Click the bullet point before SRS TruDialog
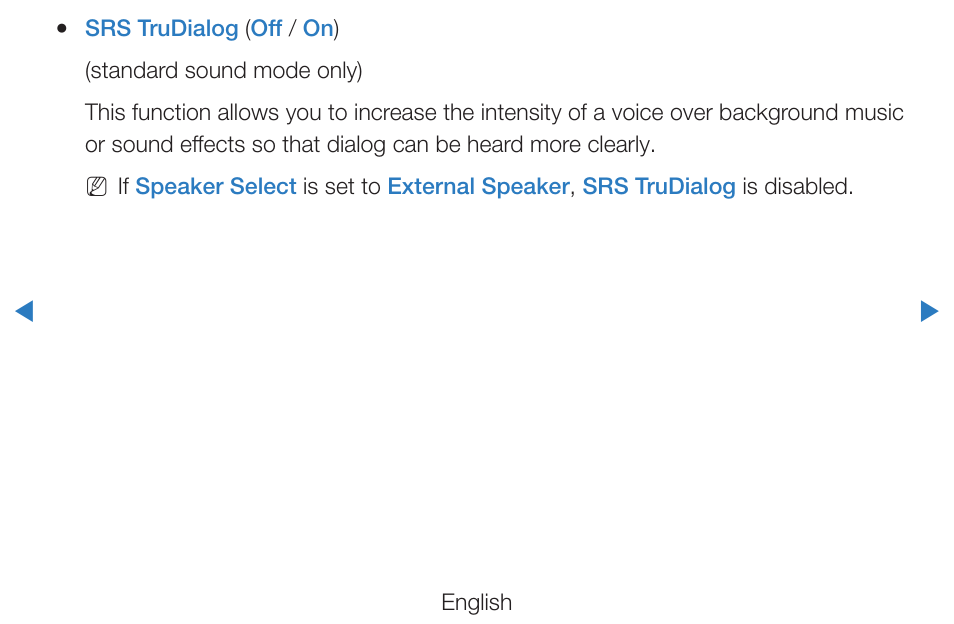The height and width of the screenshot is (624, 954). click(x=61, y=28)
